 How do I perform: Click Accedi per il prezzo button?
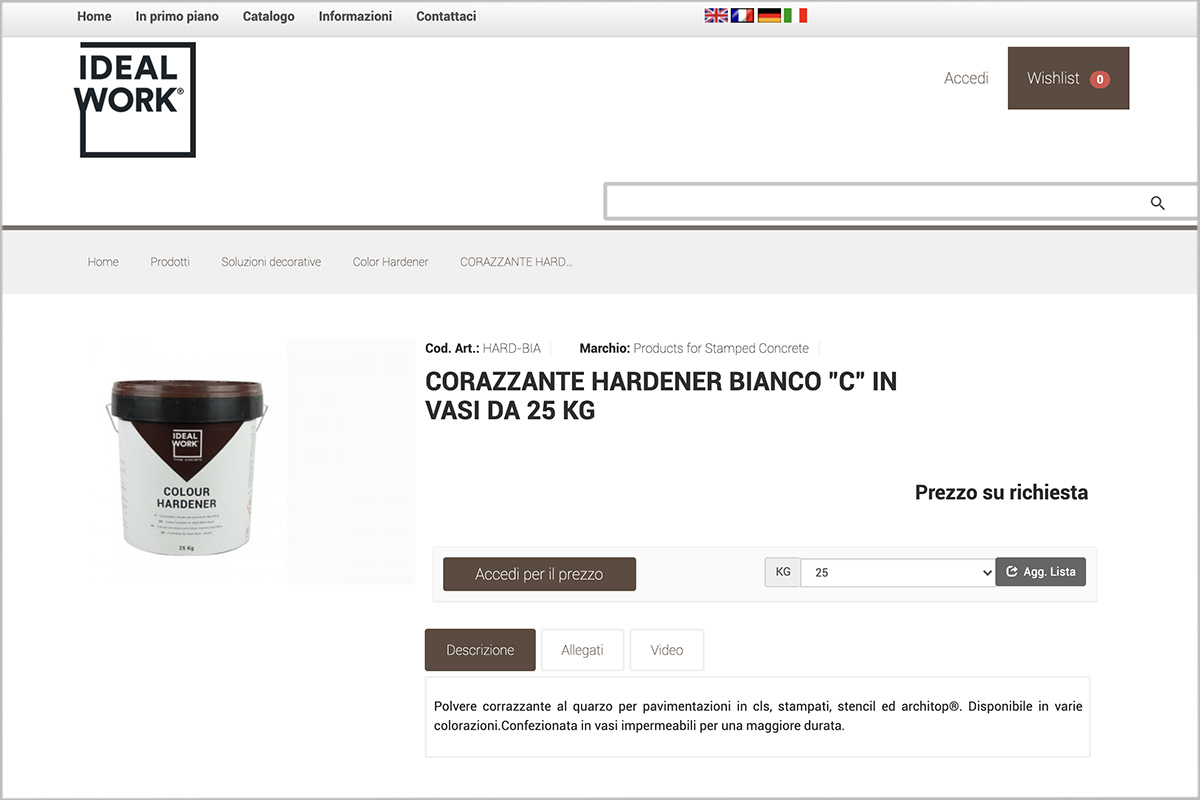[539, 574]
